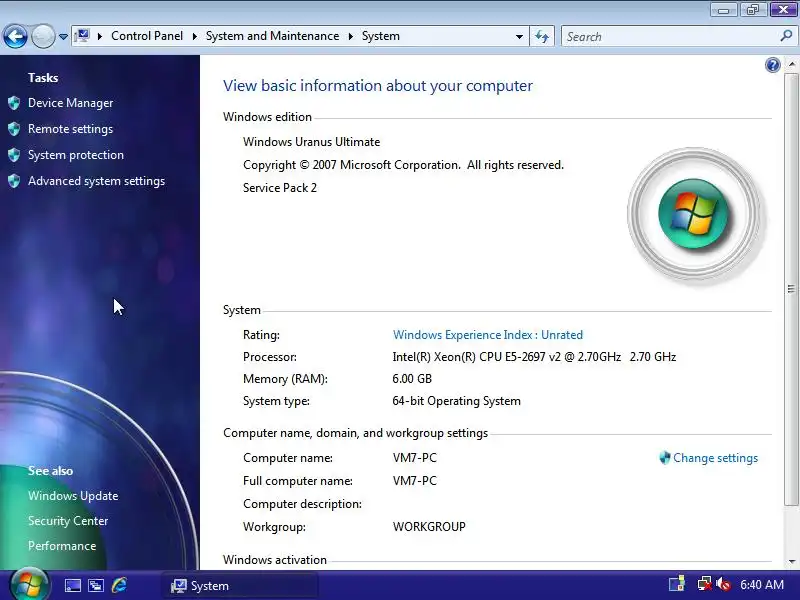
Task: Open Performance in See also
Action: (x=62, y=546)
